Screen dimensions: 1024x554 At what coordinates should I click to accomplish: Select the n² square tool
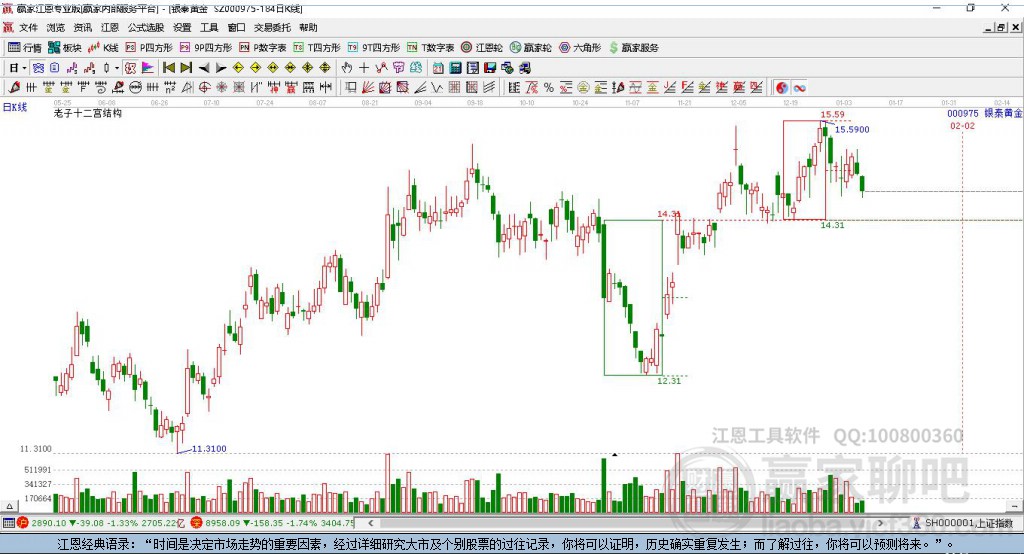[x=170, y=88]
